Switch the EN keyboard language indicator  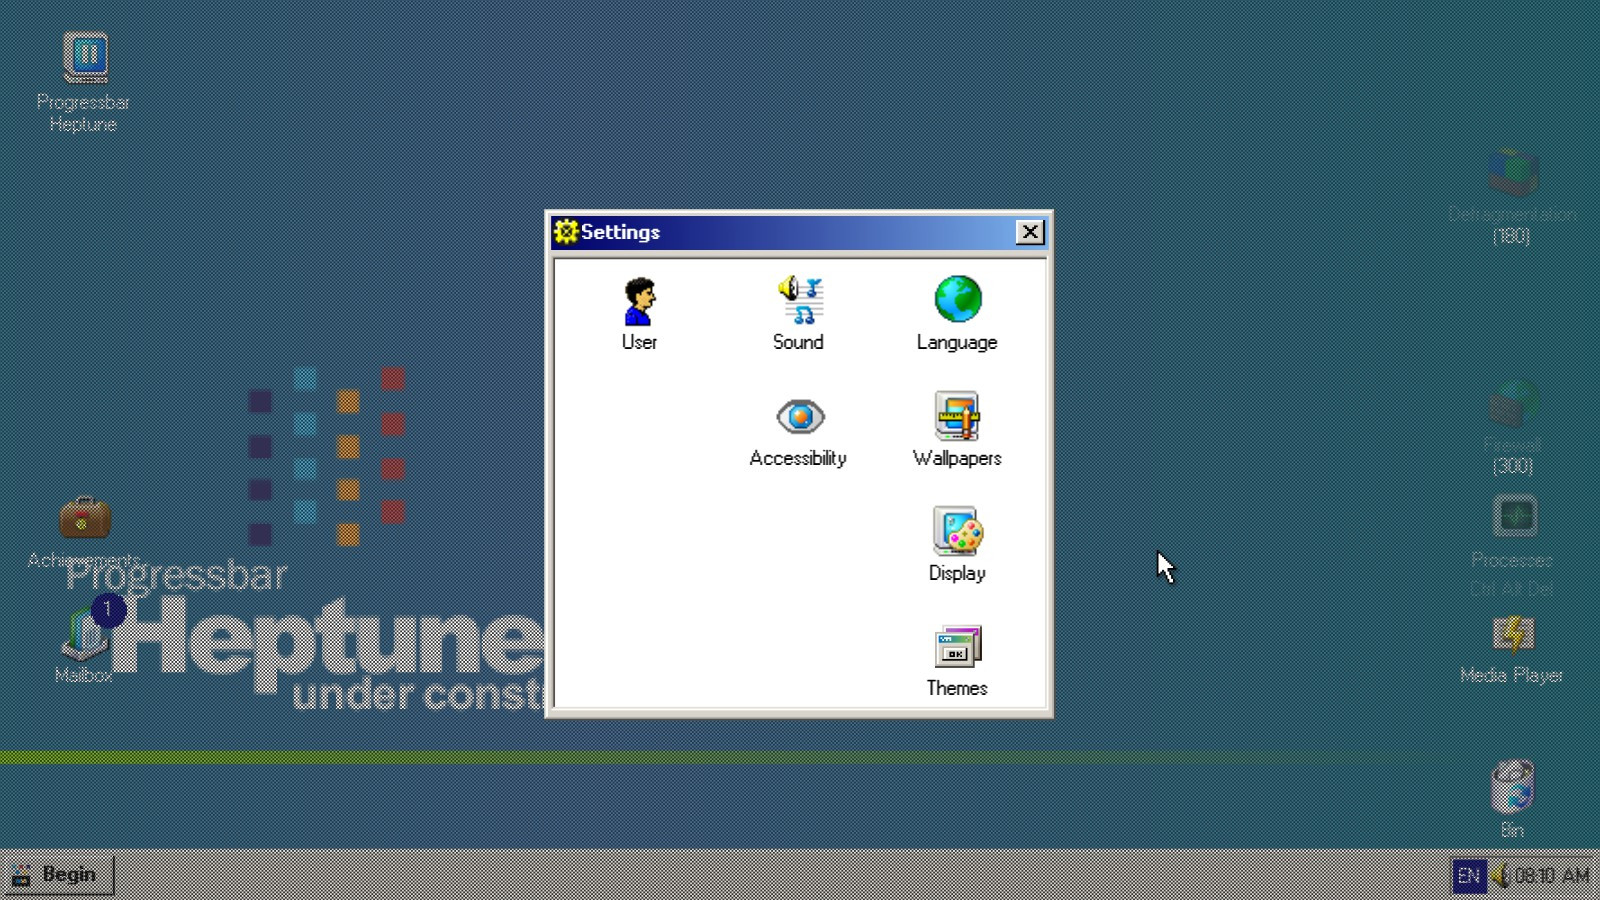1469,875
